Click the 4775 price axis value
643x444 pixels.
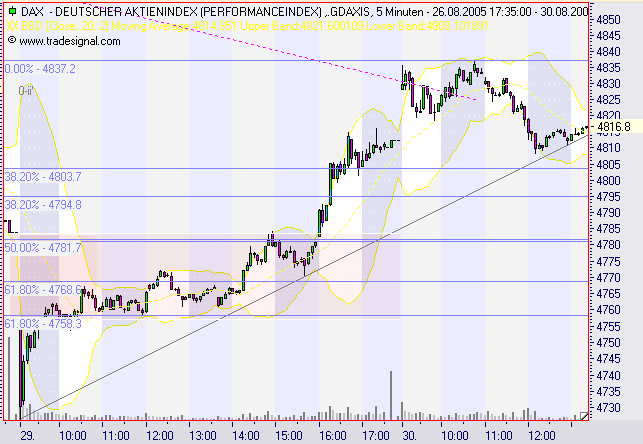[609, 261]
